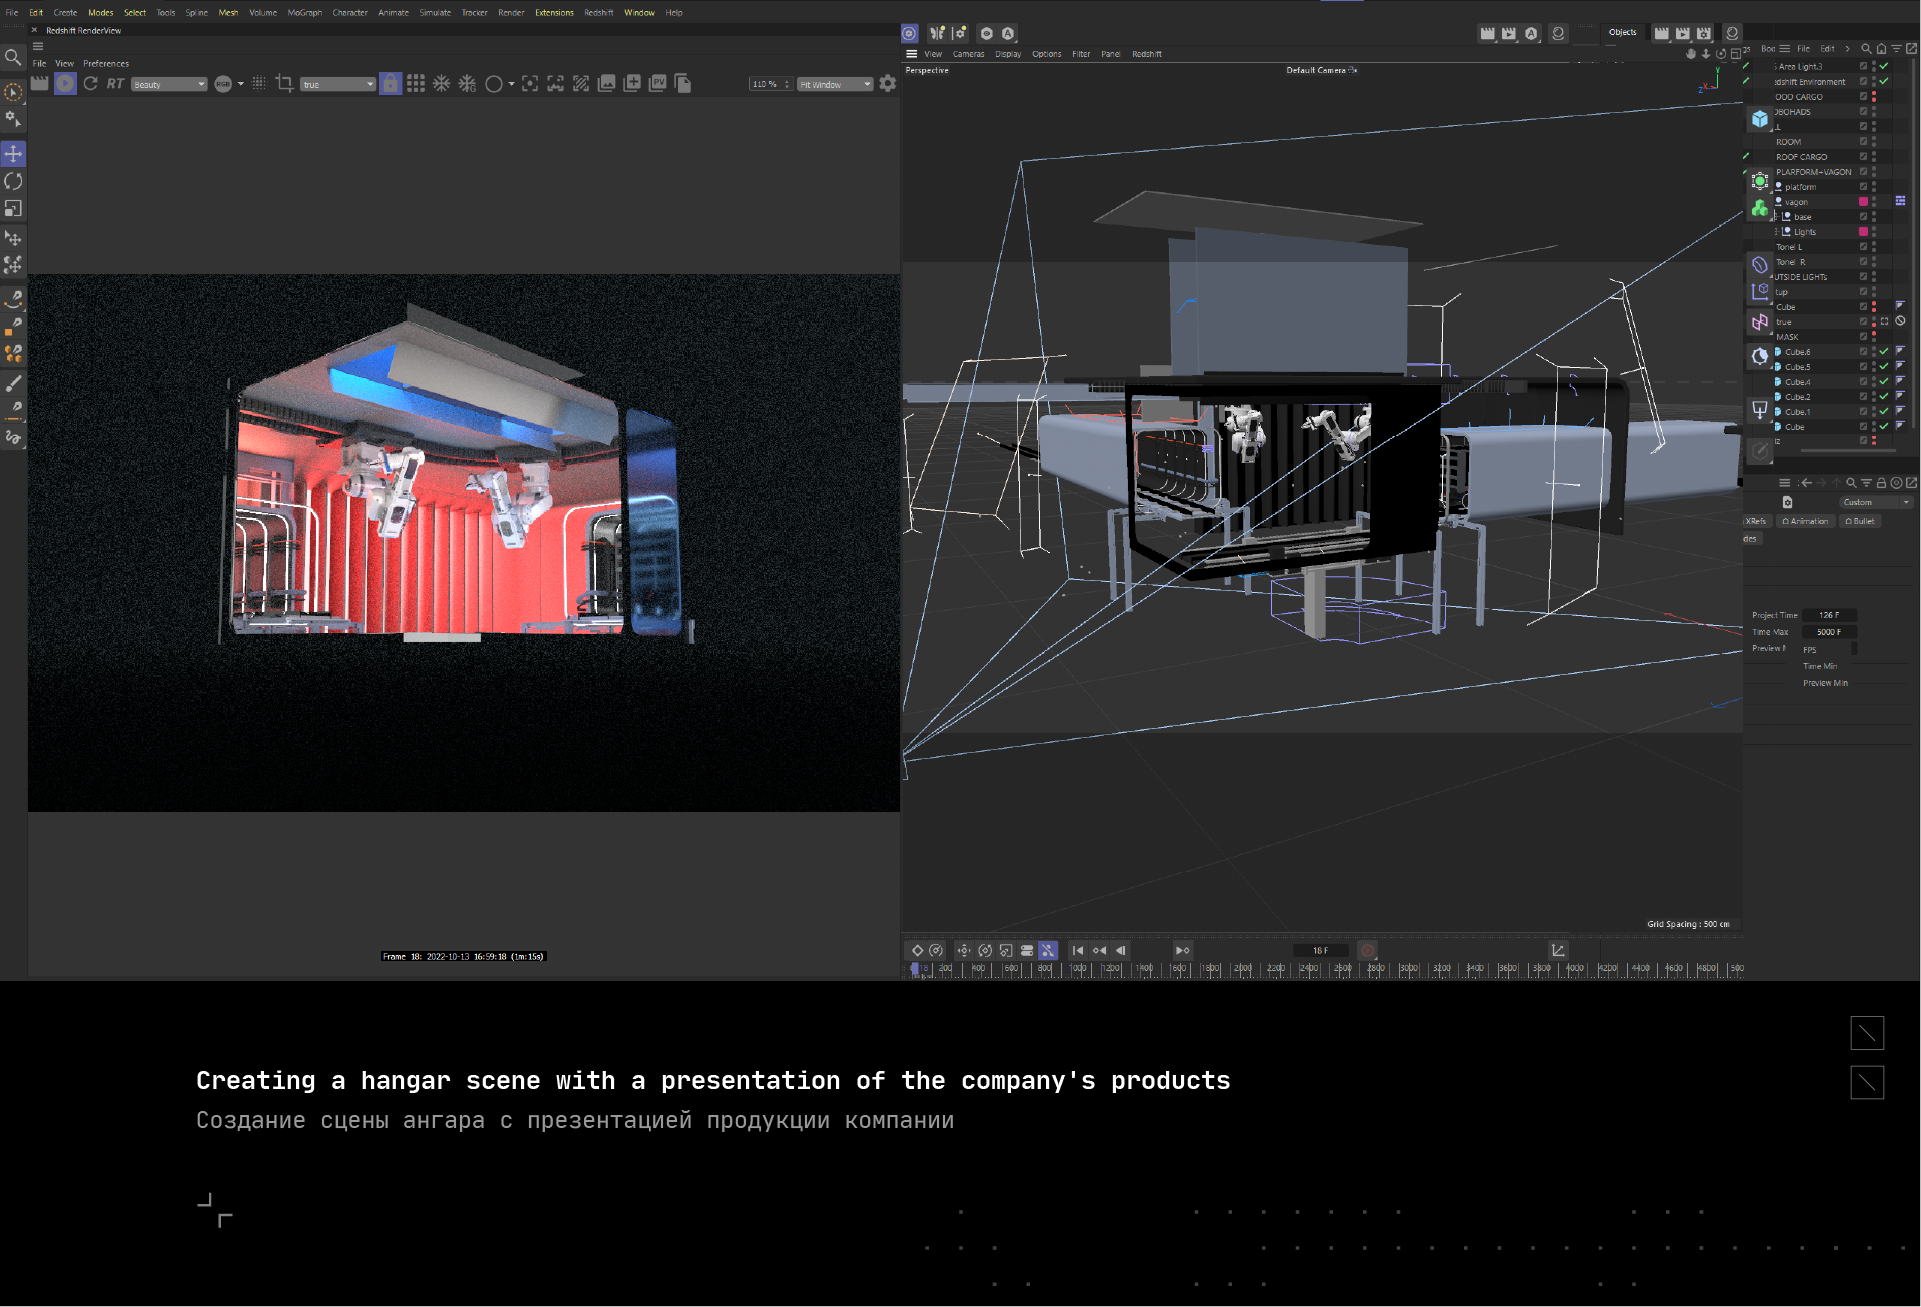Select the Rotate tool in left toolbar
This screenshot has width=1921, height=1307.
tap(13, 181)
